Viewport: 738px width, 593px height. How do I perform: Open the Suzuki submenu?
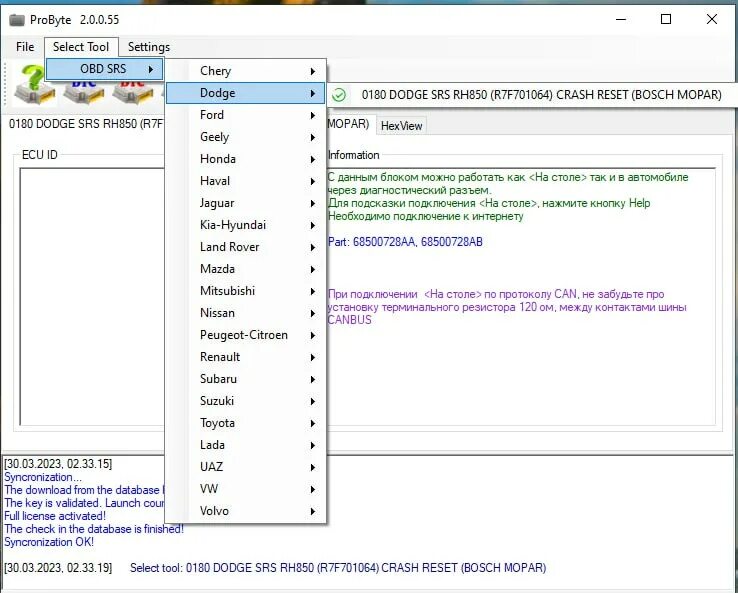[245, 401]
